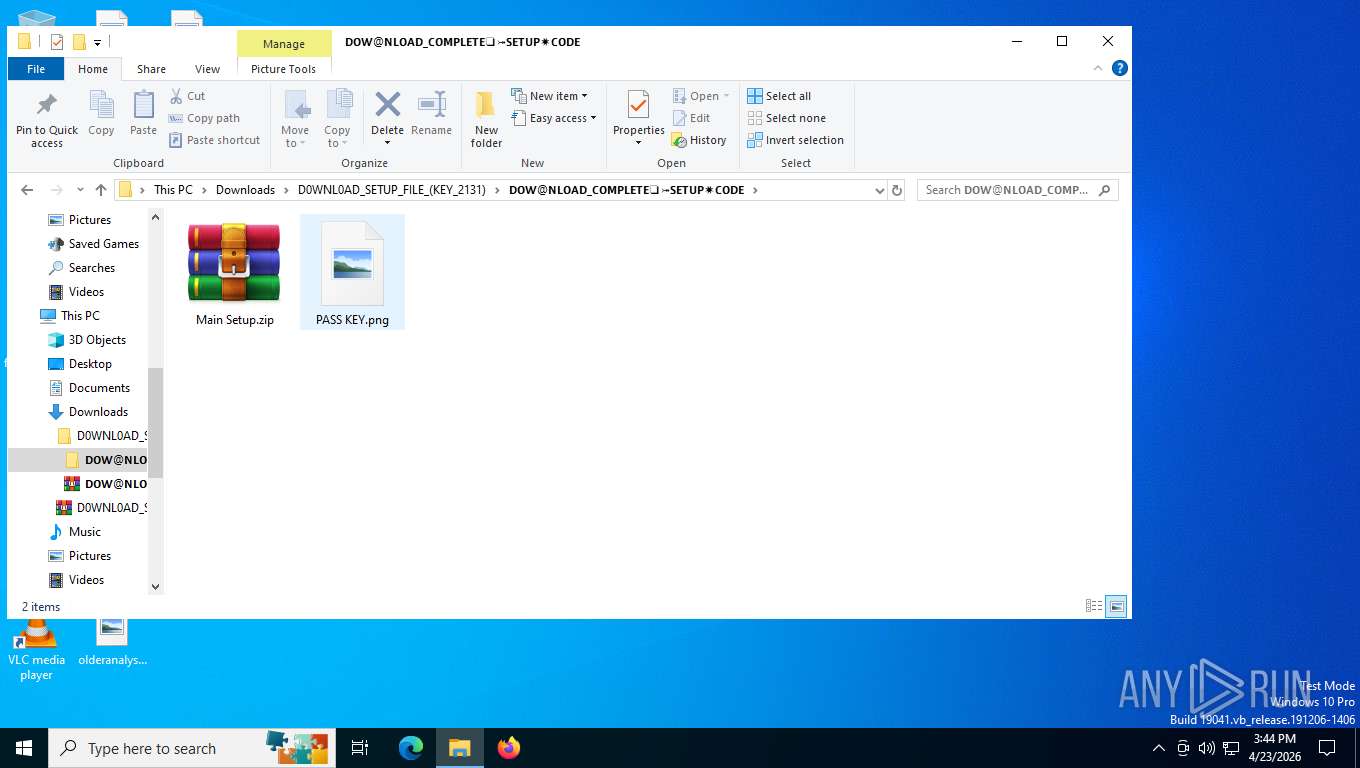Switch to the Share ribbon tab
Image resolution: width=1360 pixels, height=768 pixels.
pos(151,69)
